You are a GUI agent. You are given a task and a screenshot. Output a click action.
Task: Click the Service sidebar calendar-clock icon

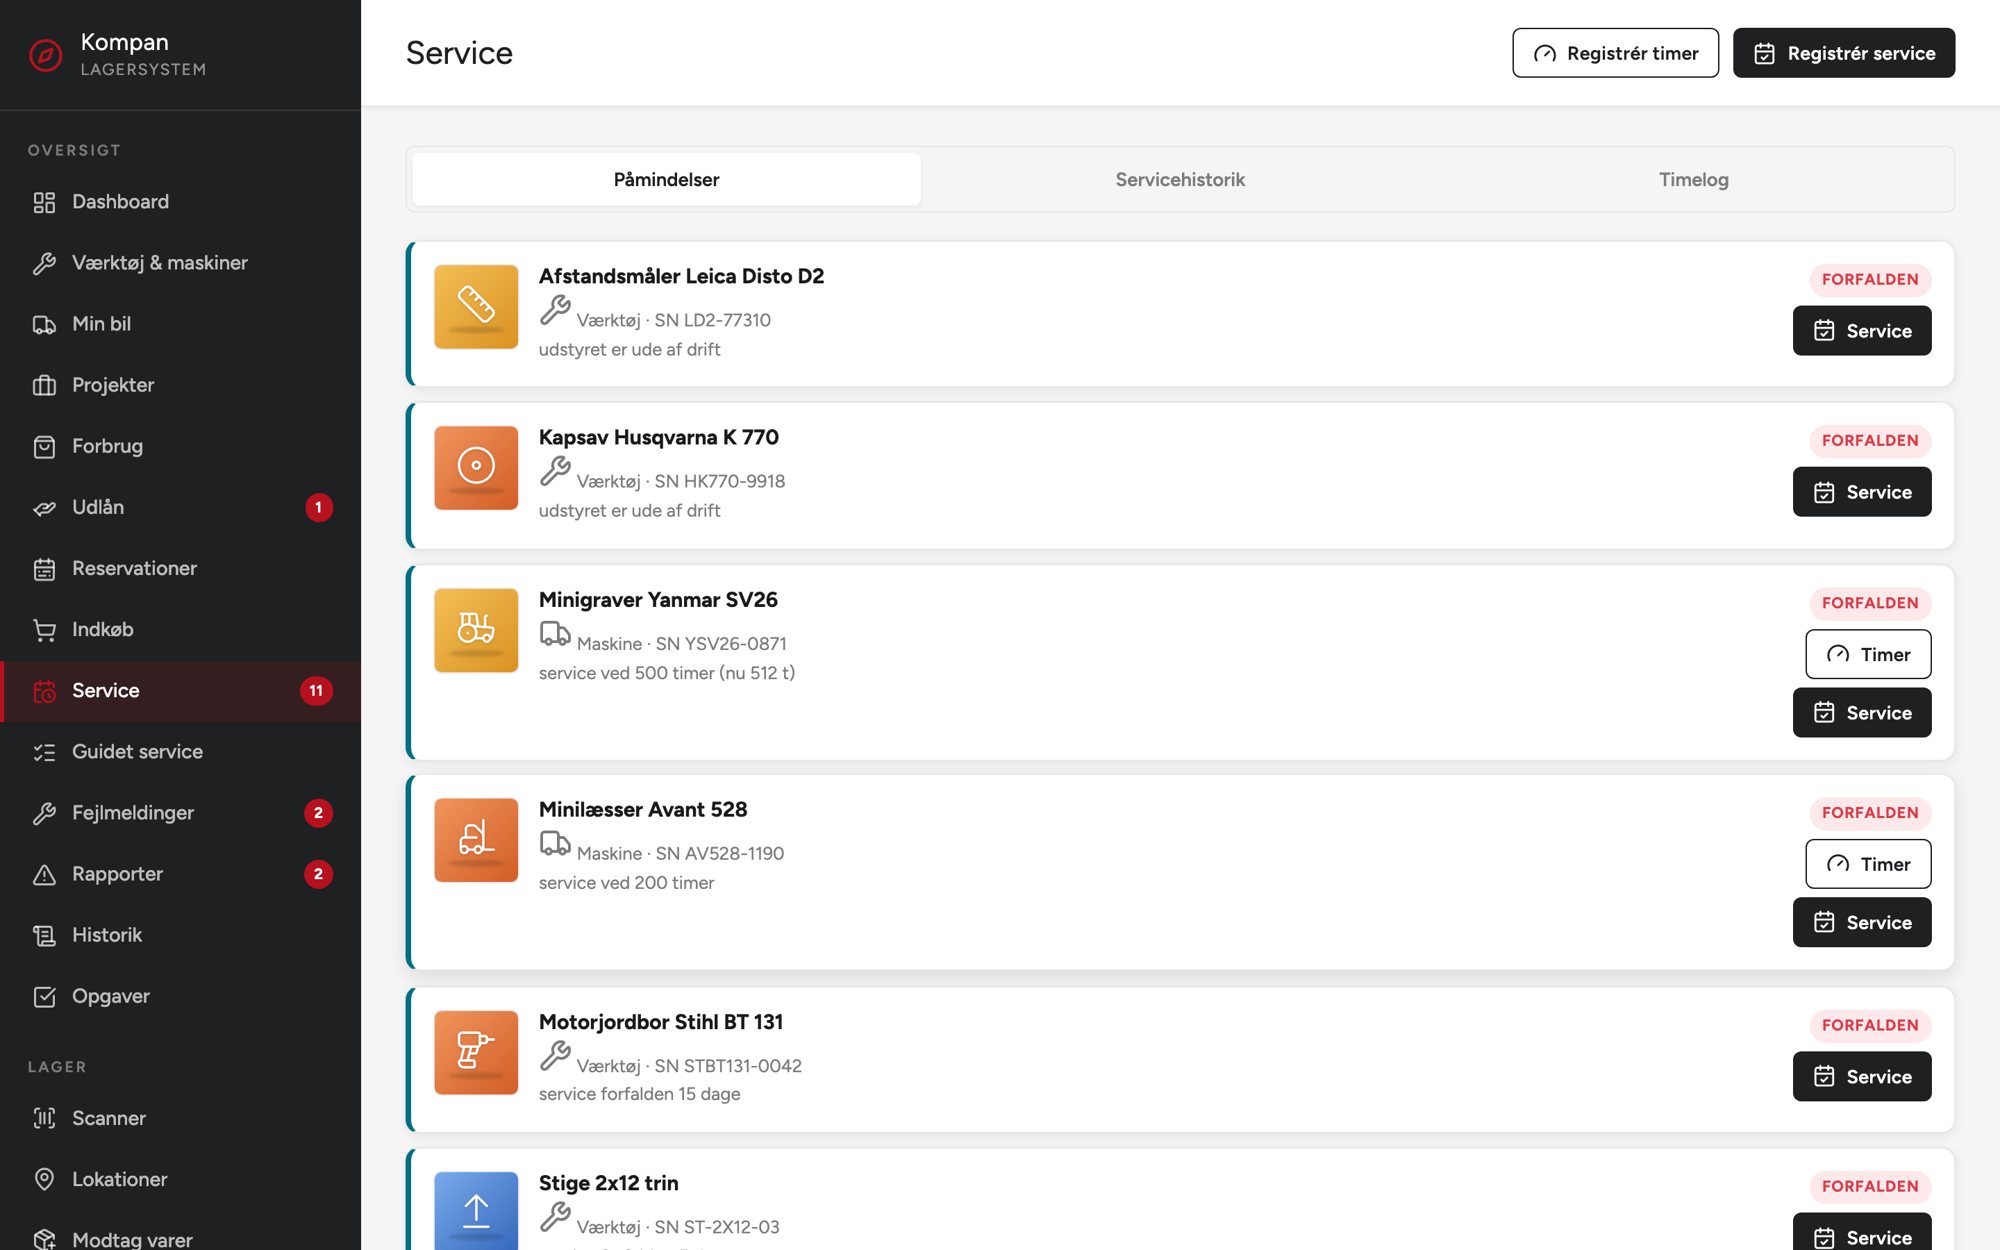[x=44, y=691]
